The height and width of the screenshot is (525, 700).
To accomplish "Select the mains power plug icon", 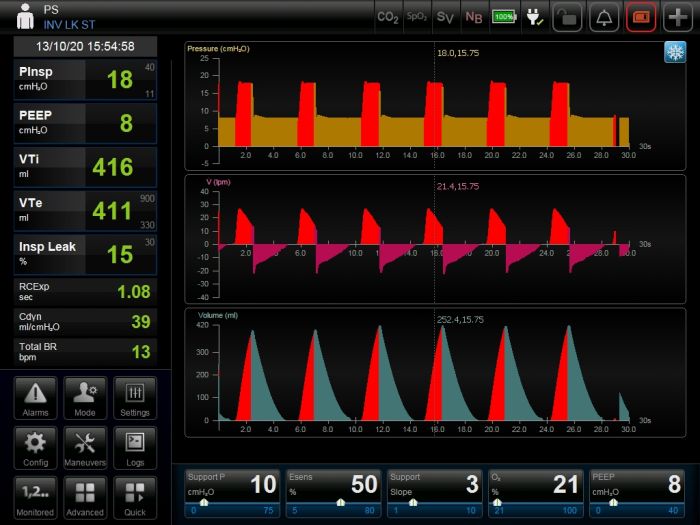I will 534,17.
